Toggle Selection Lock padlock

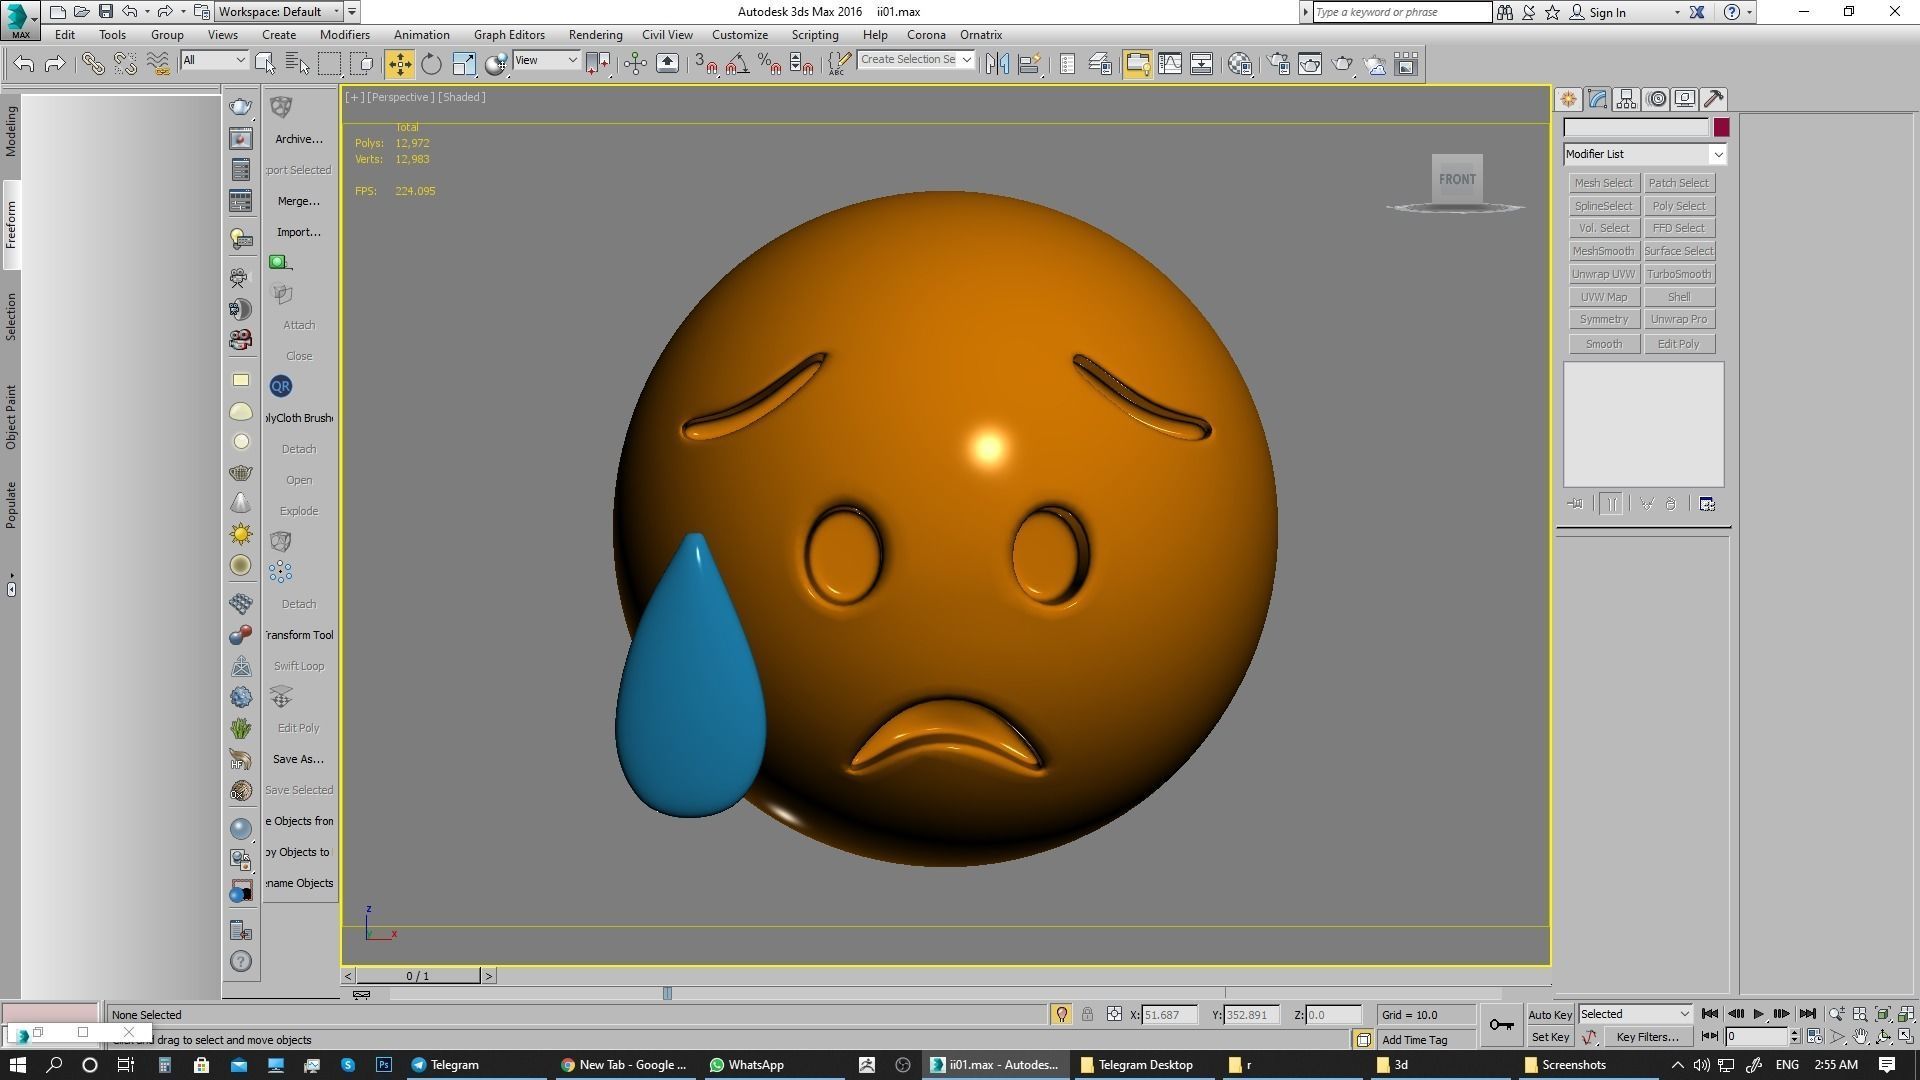pyautogui.click(x=1087, y=1014)
